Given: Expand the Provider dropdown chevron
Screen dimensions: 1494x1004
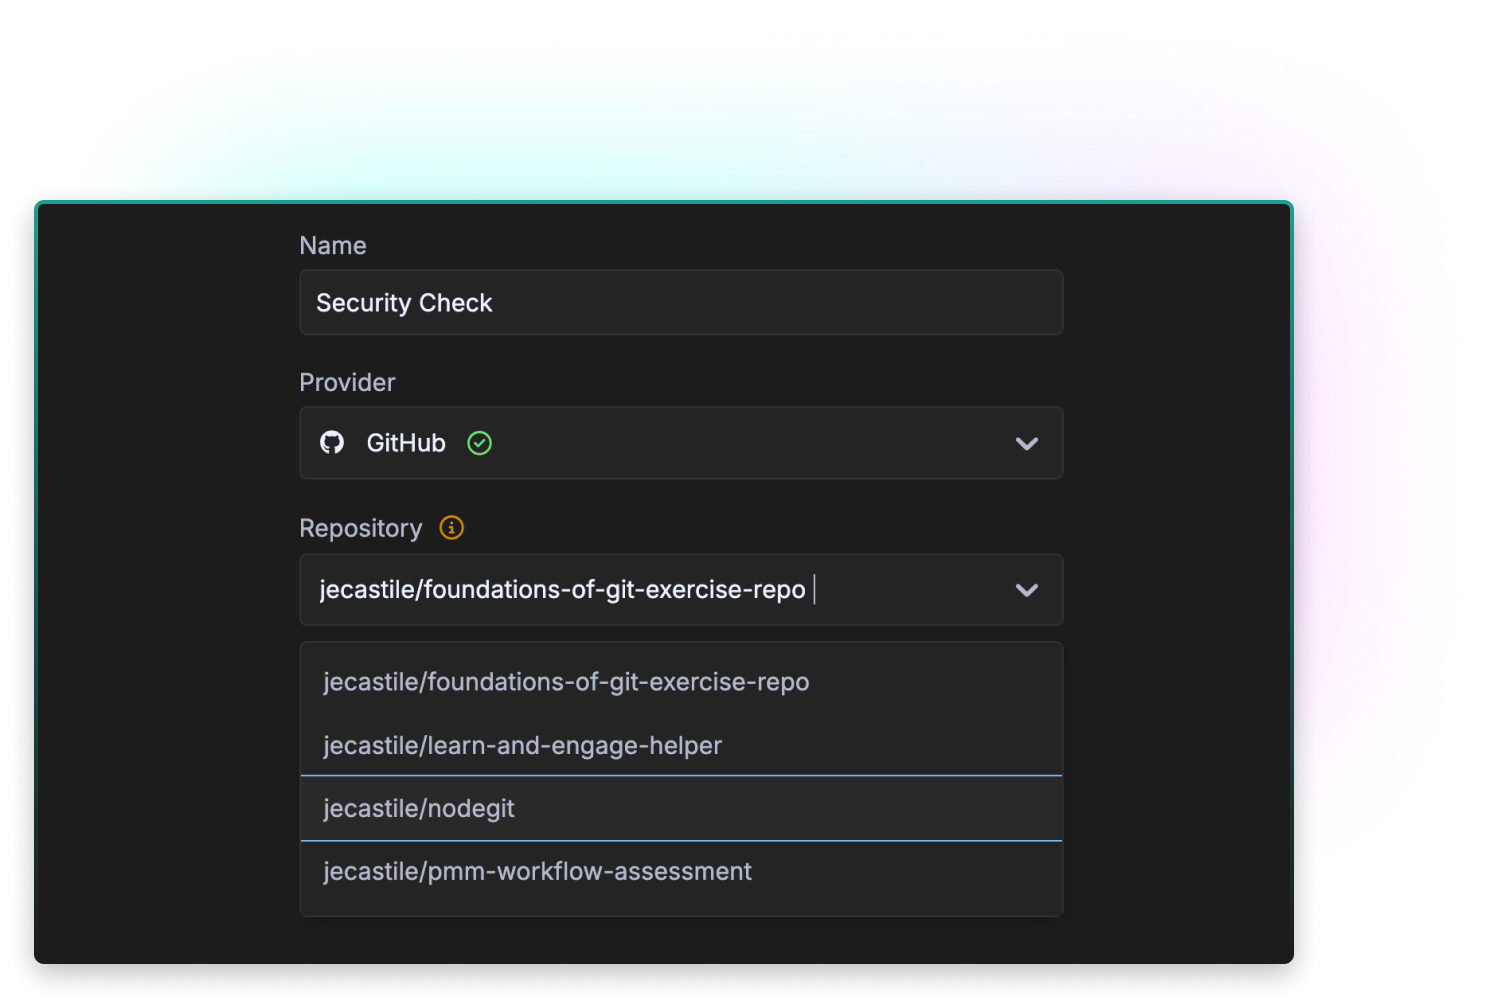Looking at the screenshot, I should pos(1026,443).
